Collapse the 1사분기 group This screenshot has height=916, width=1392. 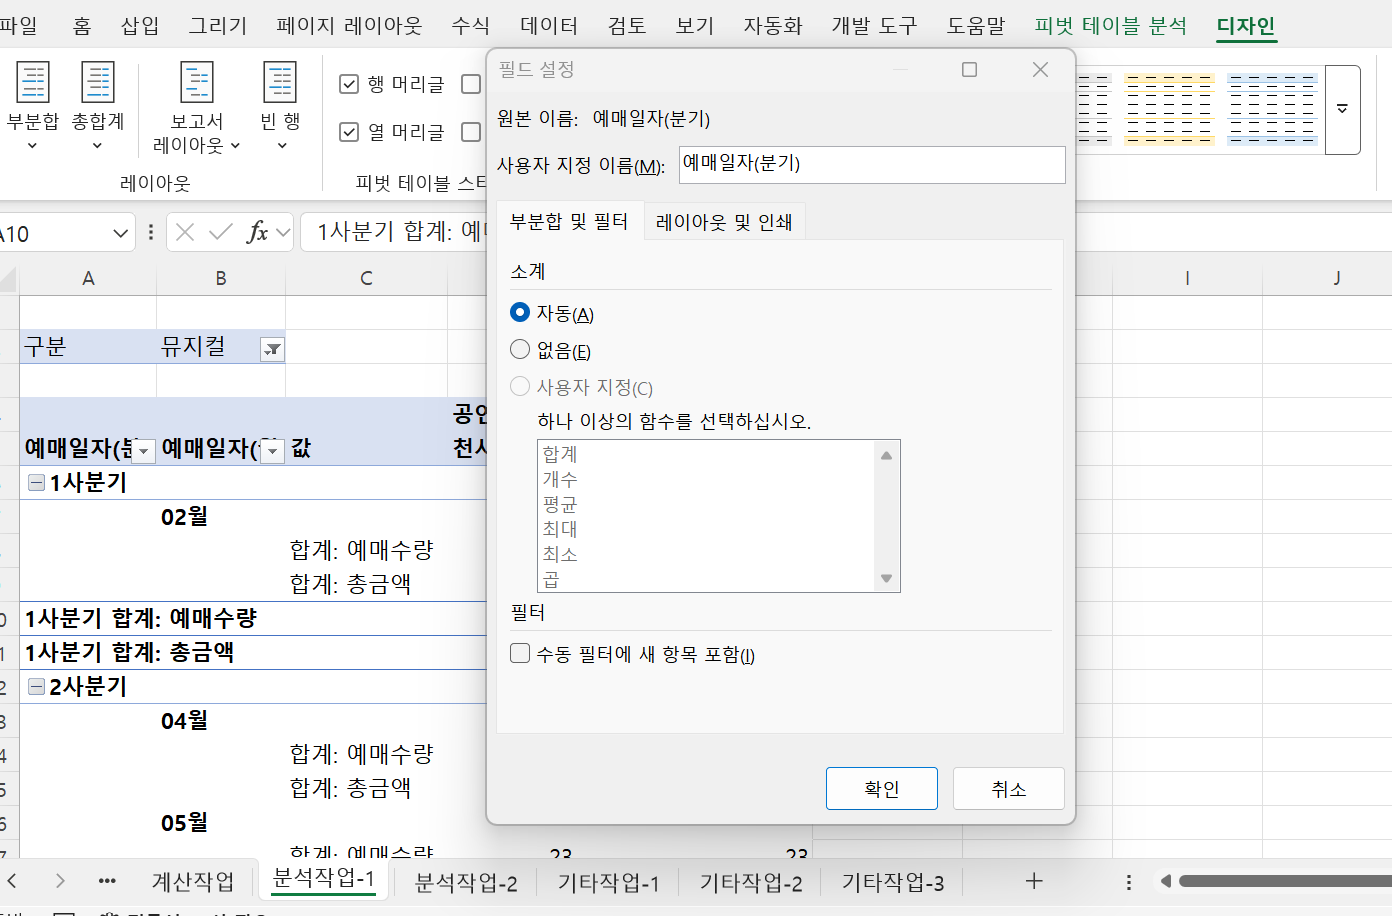click(36, 483)
